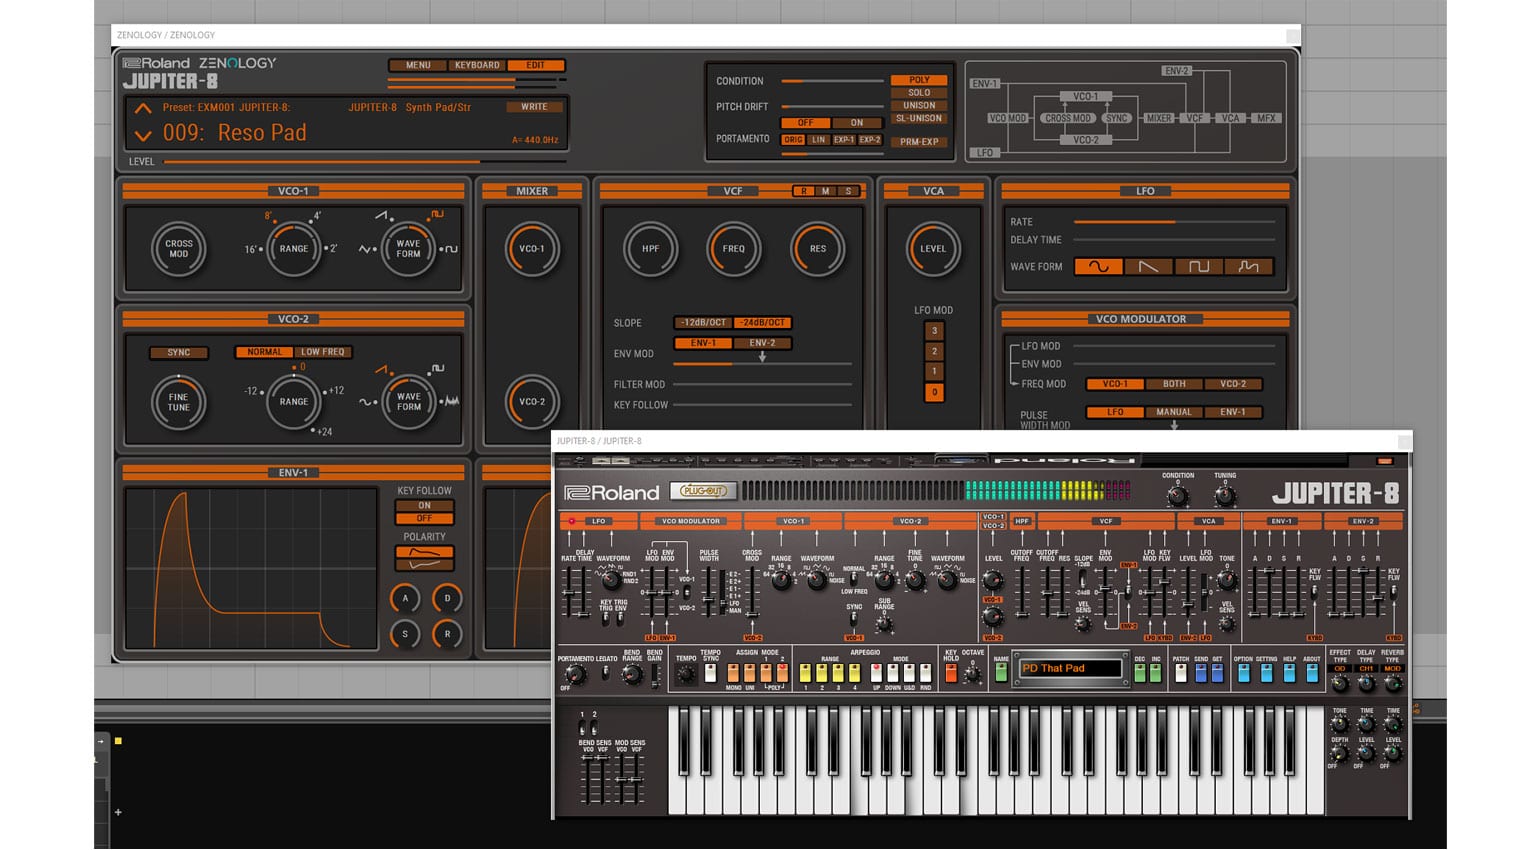
Task: Click the VCO-1 WAVE FORM knob
Action: click(408, 249)
